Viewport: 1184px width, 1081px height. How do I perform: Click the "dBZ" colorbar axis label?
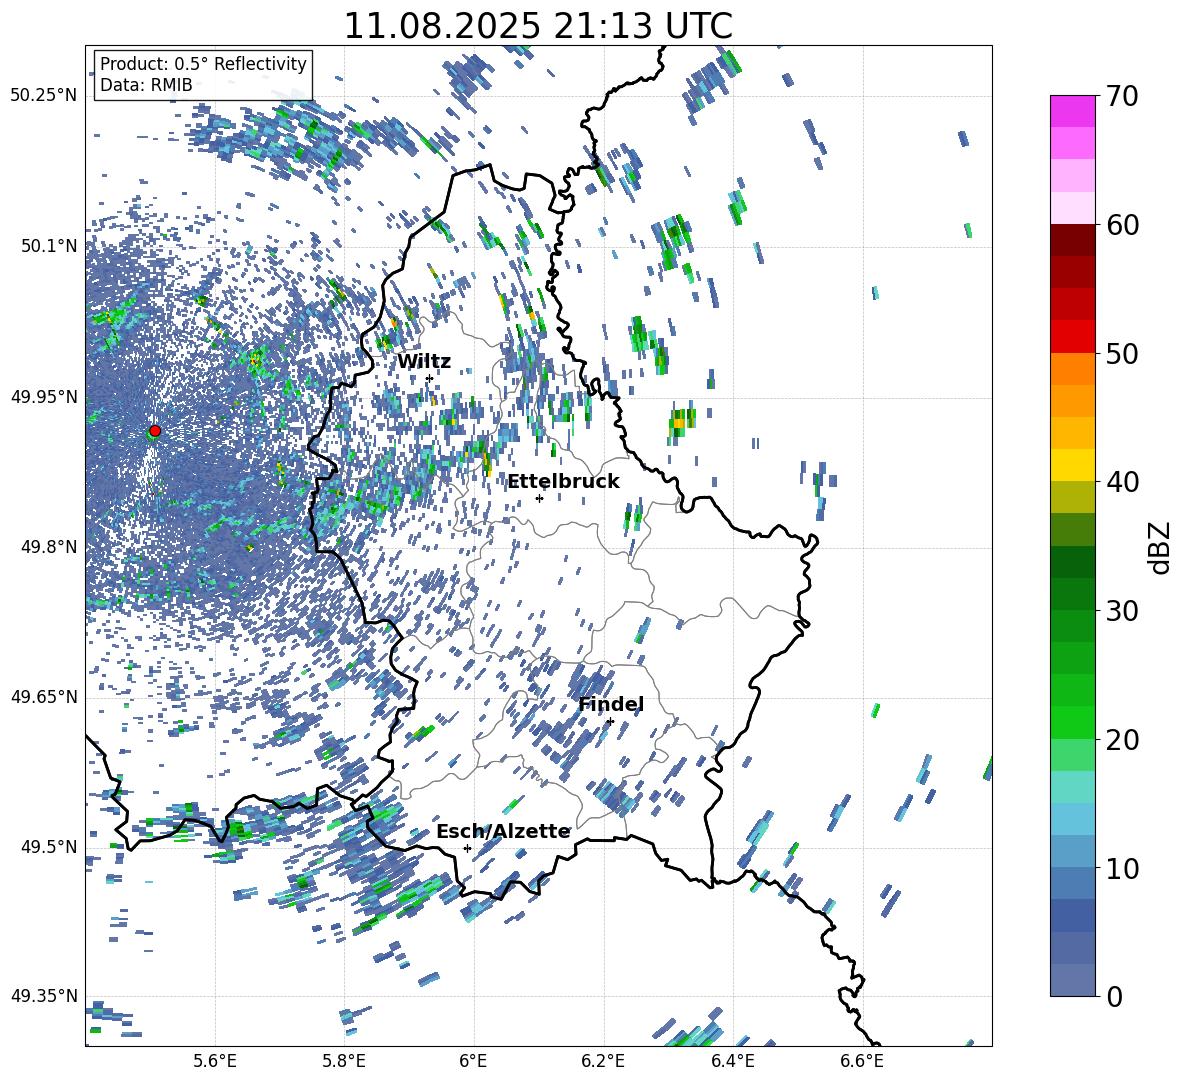pyautogui.click(x=1161, y=547)
